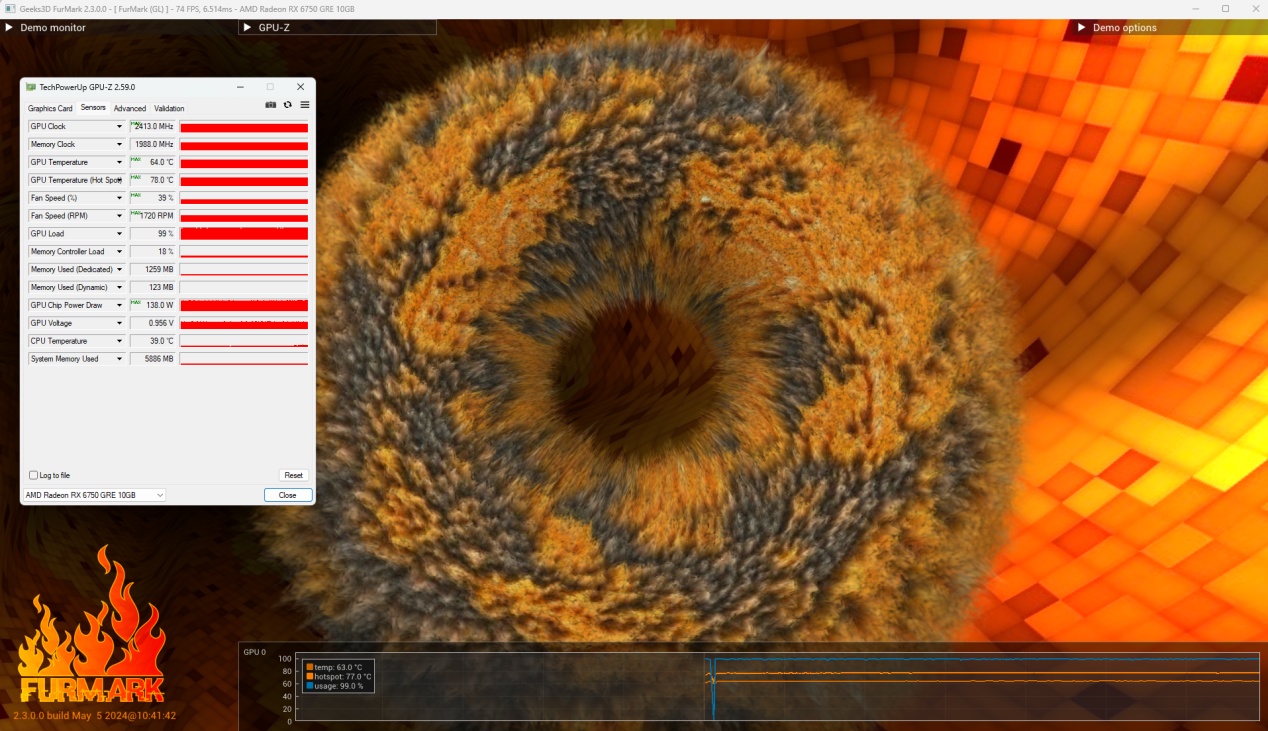This screenshot has height=731, width=1268.
Task: Open the GPU Temperature sensor dropdown
Action: [119, 163]
